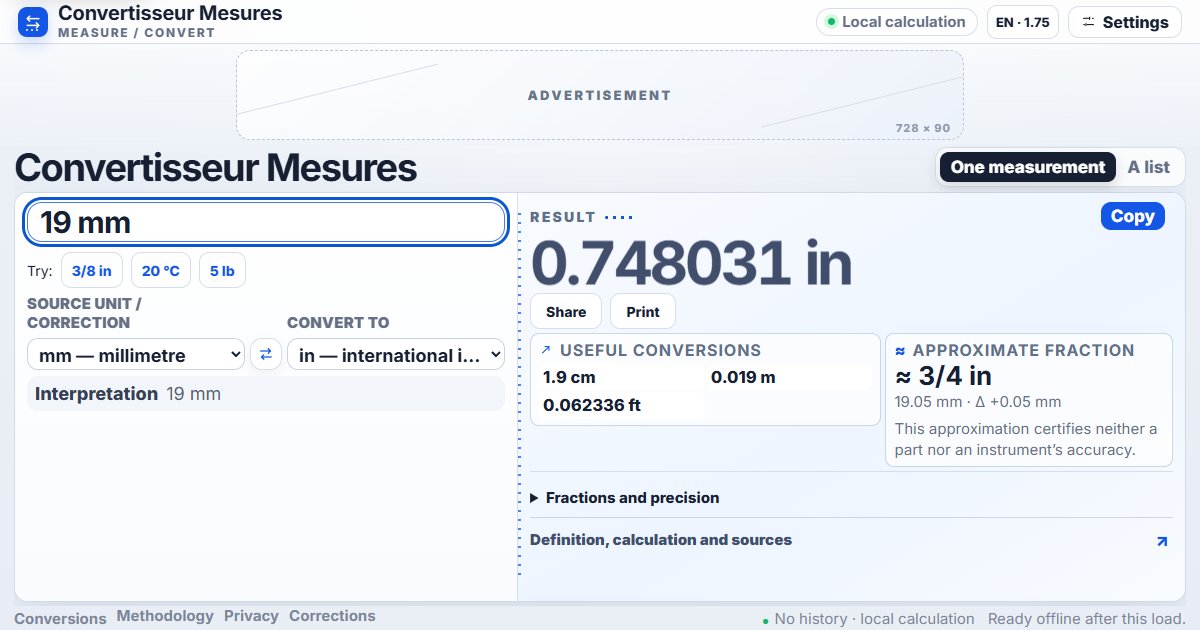Share the conversion result
The width and height of the screenshot is (1200, 630).
pos(566,312)
